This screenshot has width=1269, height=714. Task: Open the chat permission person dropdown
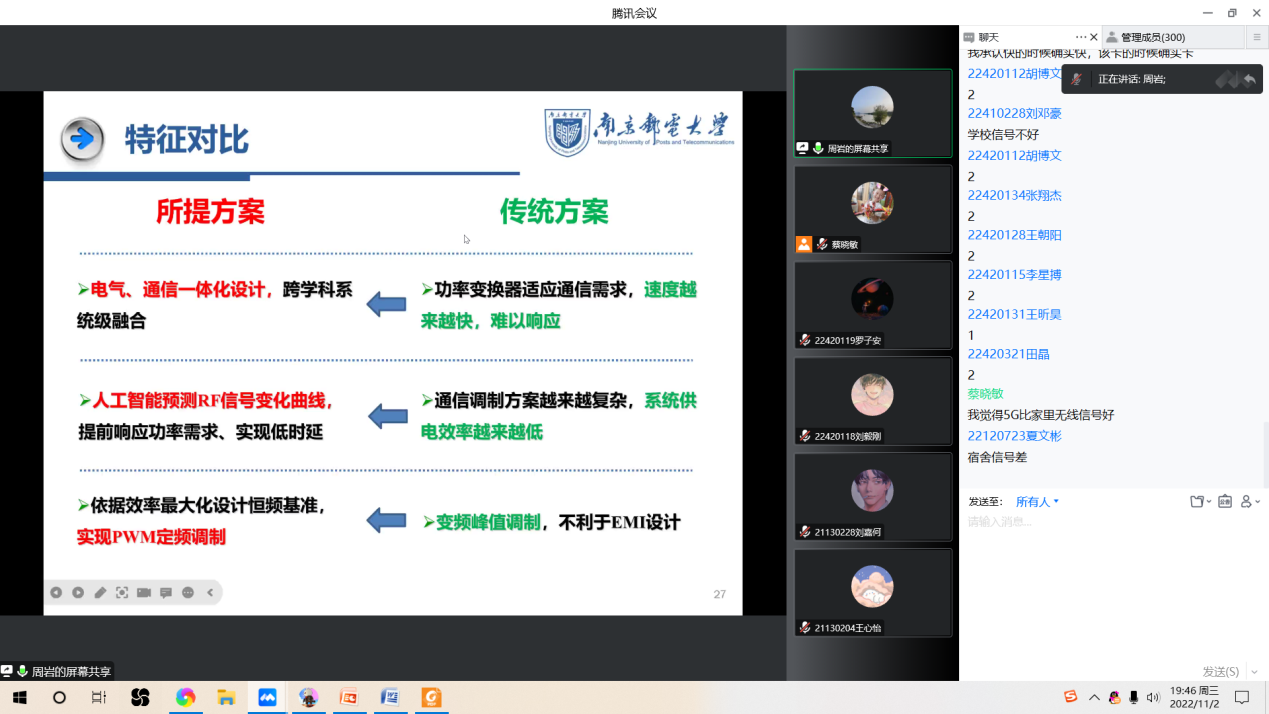(x=1250, y=502)
